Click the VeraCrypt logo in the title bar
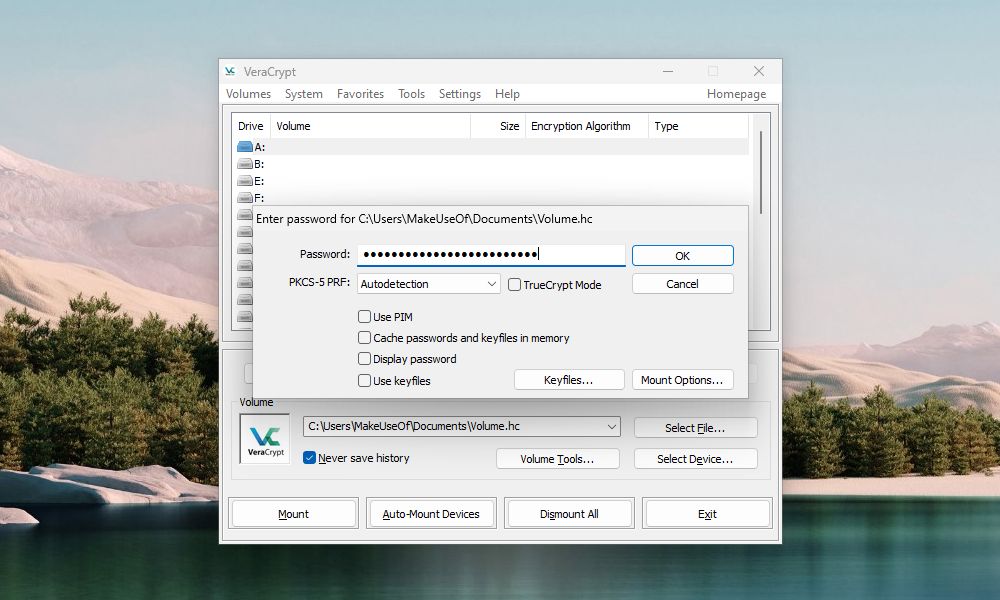The width and height of the screenshot is (1000, 600). tap(230, 71)
